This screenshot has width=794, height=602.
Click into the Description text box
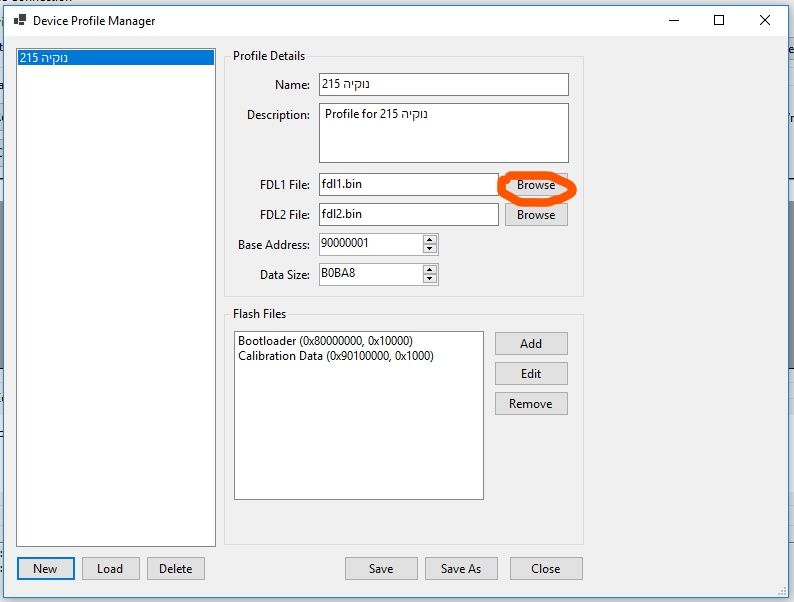point(443,132)
